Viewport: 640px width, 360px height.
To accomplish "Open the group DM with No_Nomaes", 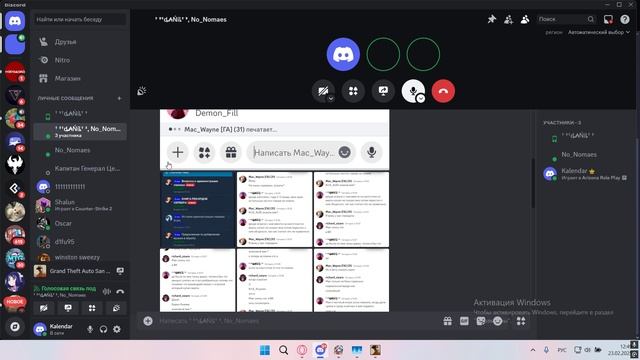I will click(x=80, y=131).
